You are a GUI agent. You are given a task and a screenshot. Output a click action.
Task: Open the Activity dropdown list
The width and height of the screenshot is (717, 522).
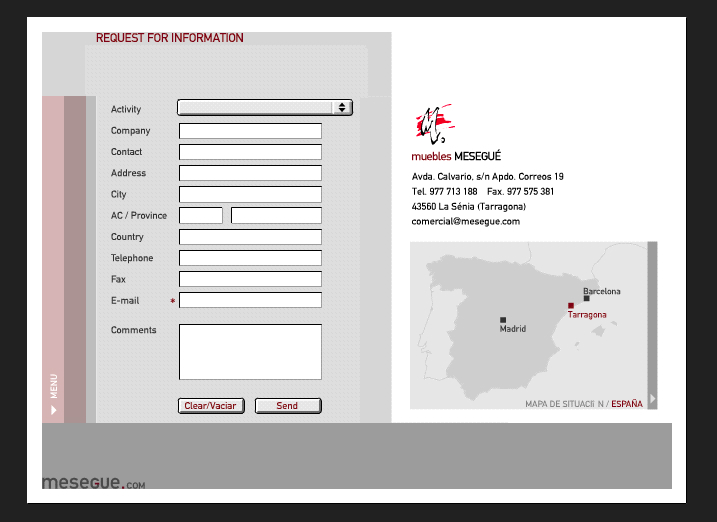point(265,108)
